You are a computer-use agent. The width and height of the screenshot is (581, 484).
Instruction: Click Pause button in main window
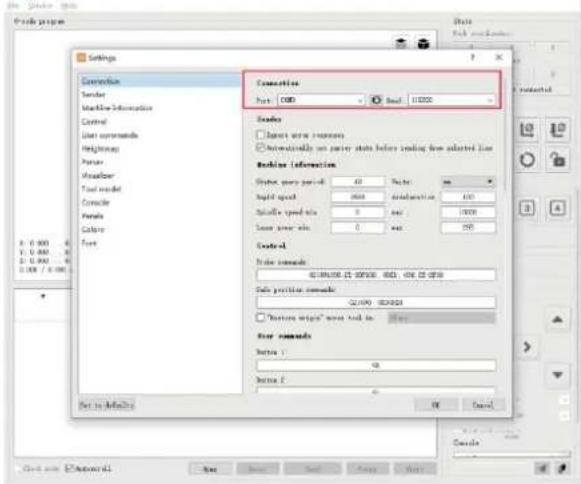(367, 469)
